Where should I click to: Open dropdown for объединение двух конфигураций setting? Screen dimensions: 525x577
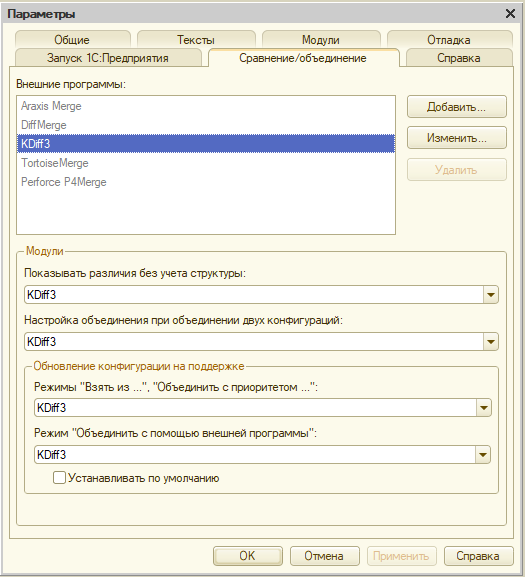click(x=491, y=342)
